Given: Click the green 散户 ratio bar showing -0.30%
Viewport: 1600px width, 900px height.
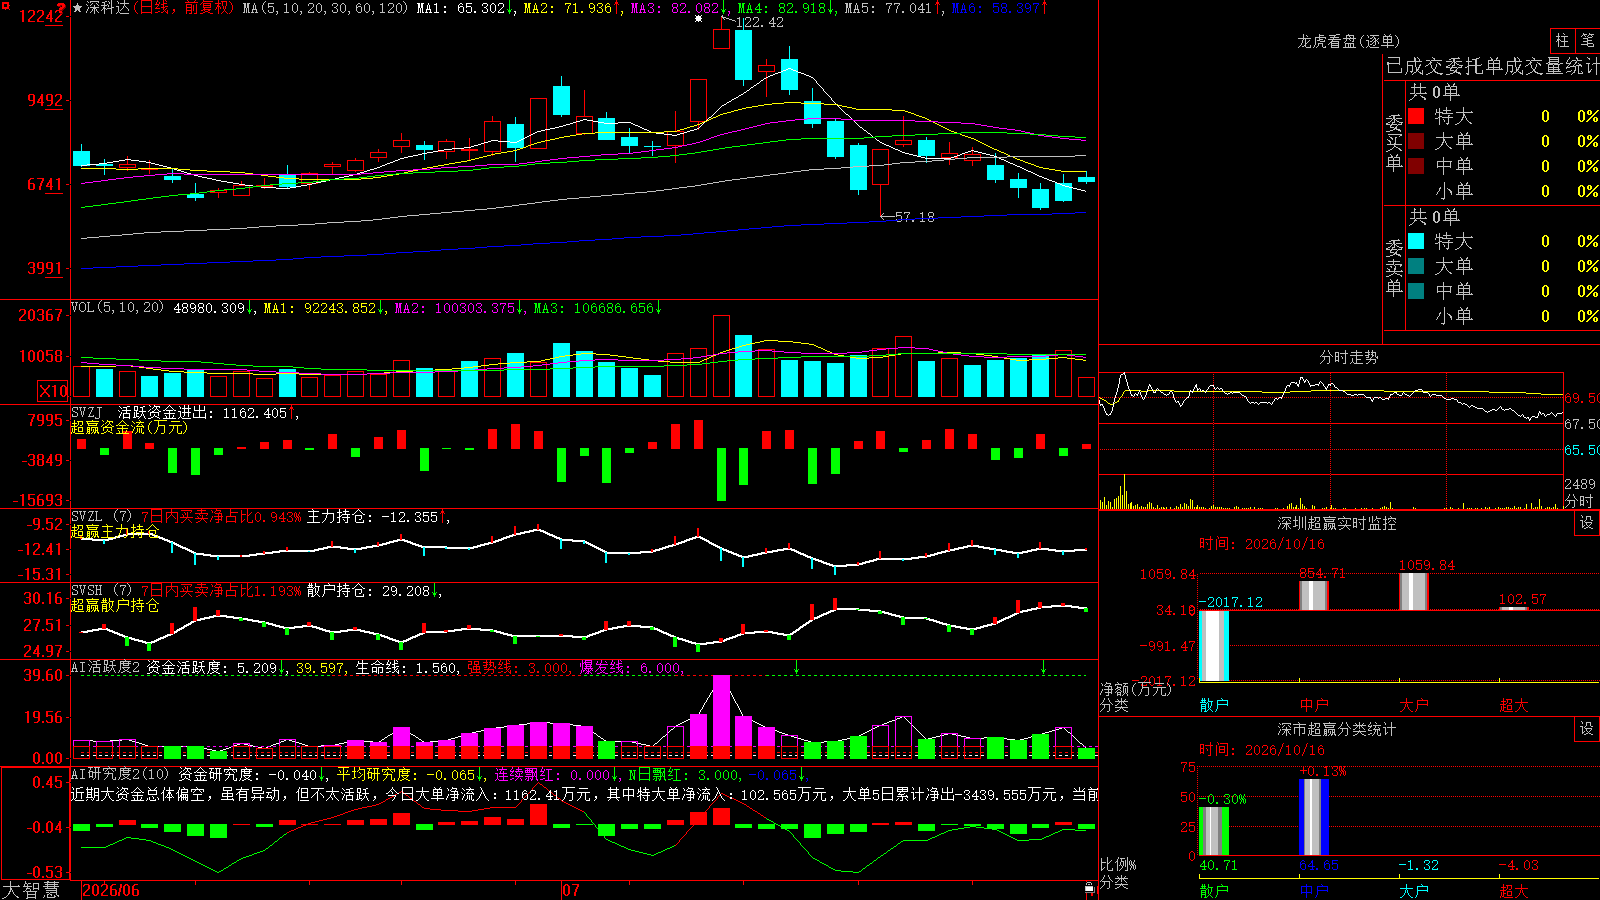Looking at the screenshot, I should pos(1214,831).
